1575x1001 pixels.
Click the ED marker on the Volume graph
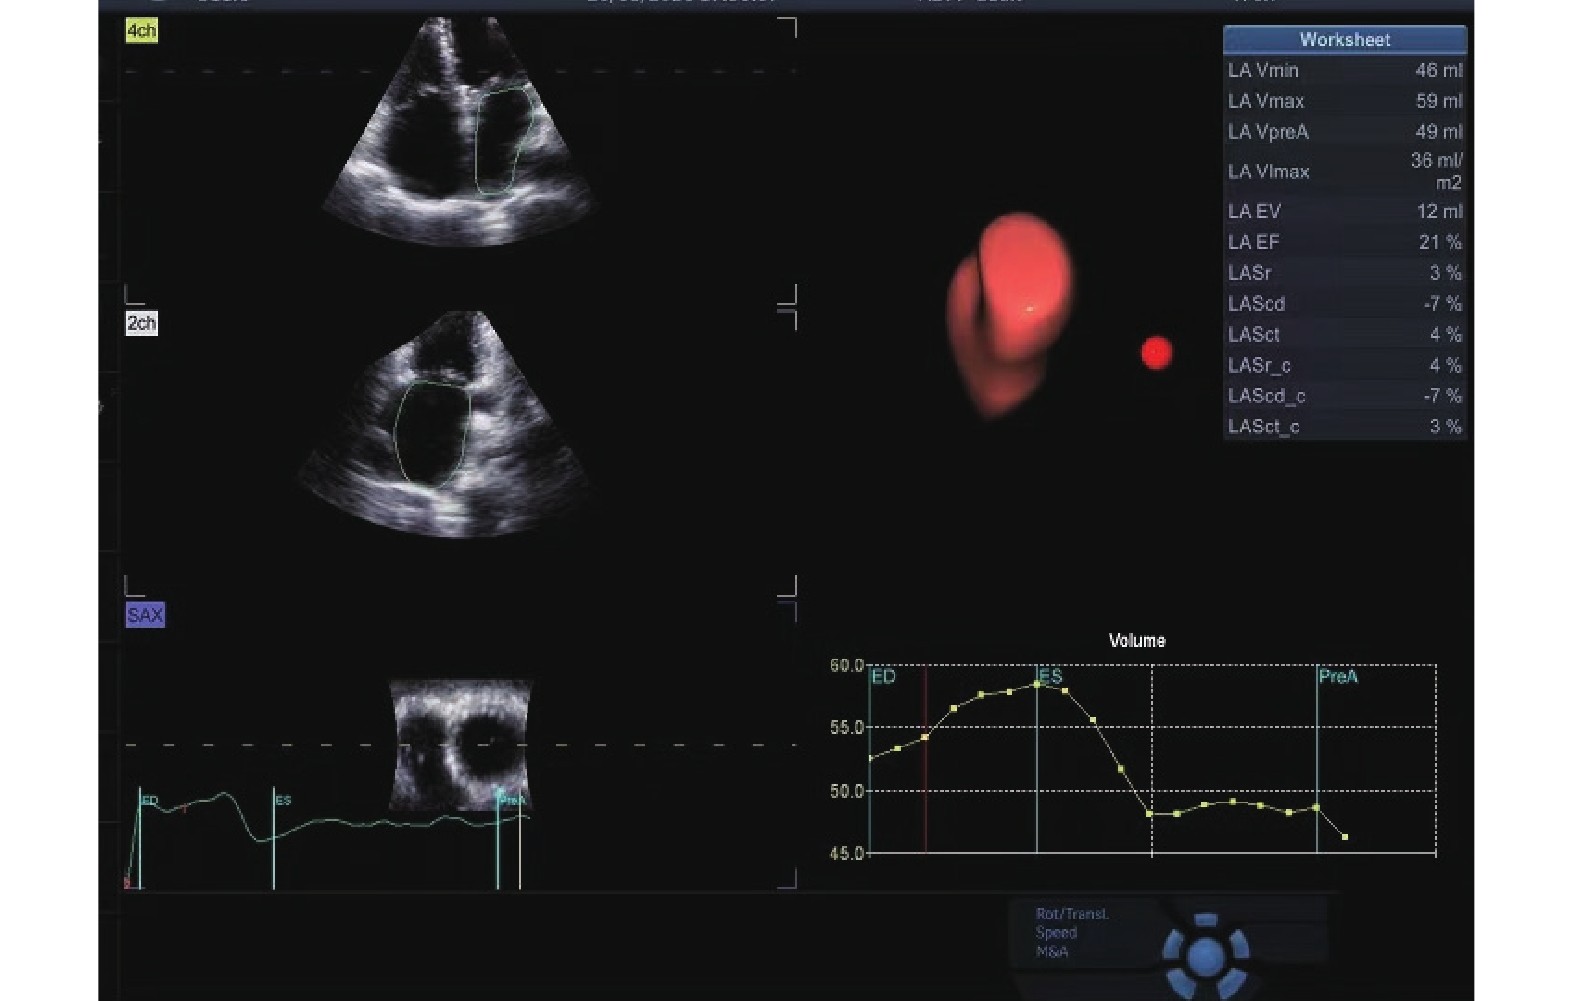[x=883, y=677]
